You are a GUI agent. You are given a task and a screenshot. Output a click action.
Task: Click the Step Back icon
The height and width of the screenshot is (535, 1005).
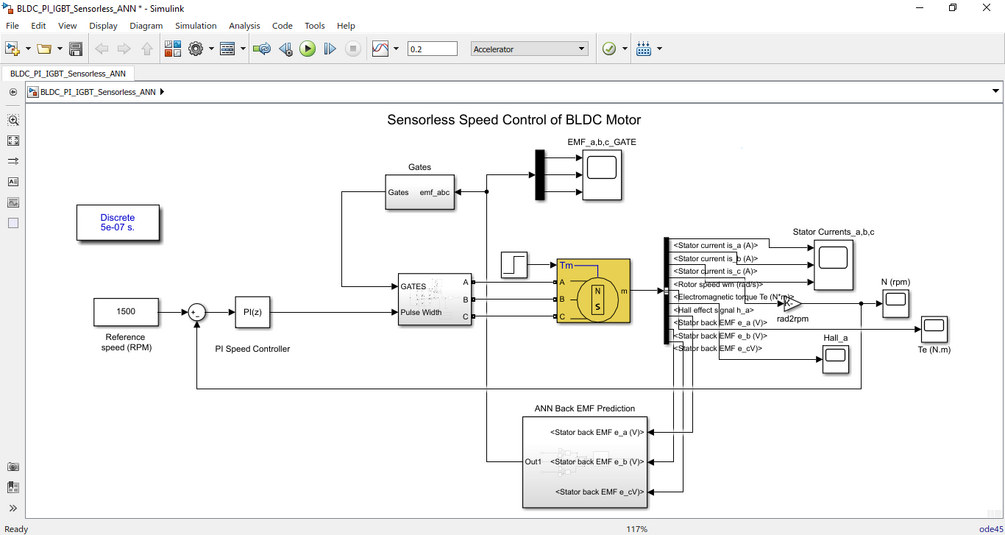pyautogui.click(x=286, y=49)
